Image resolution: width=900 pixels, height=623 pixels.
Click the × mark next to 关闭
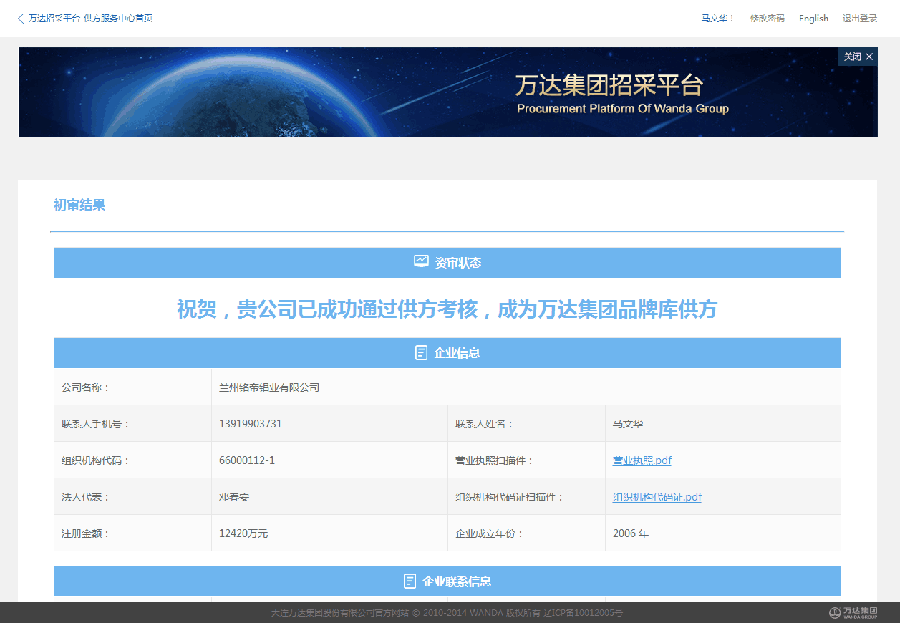[869, 56]
